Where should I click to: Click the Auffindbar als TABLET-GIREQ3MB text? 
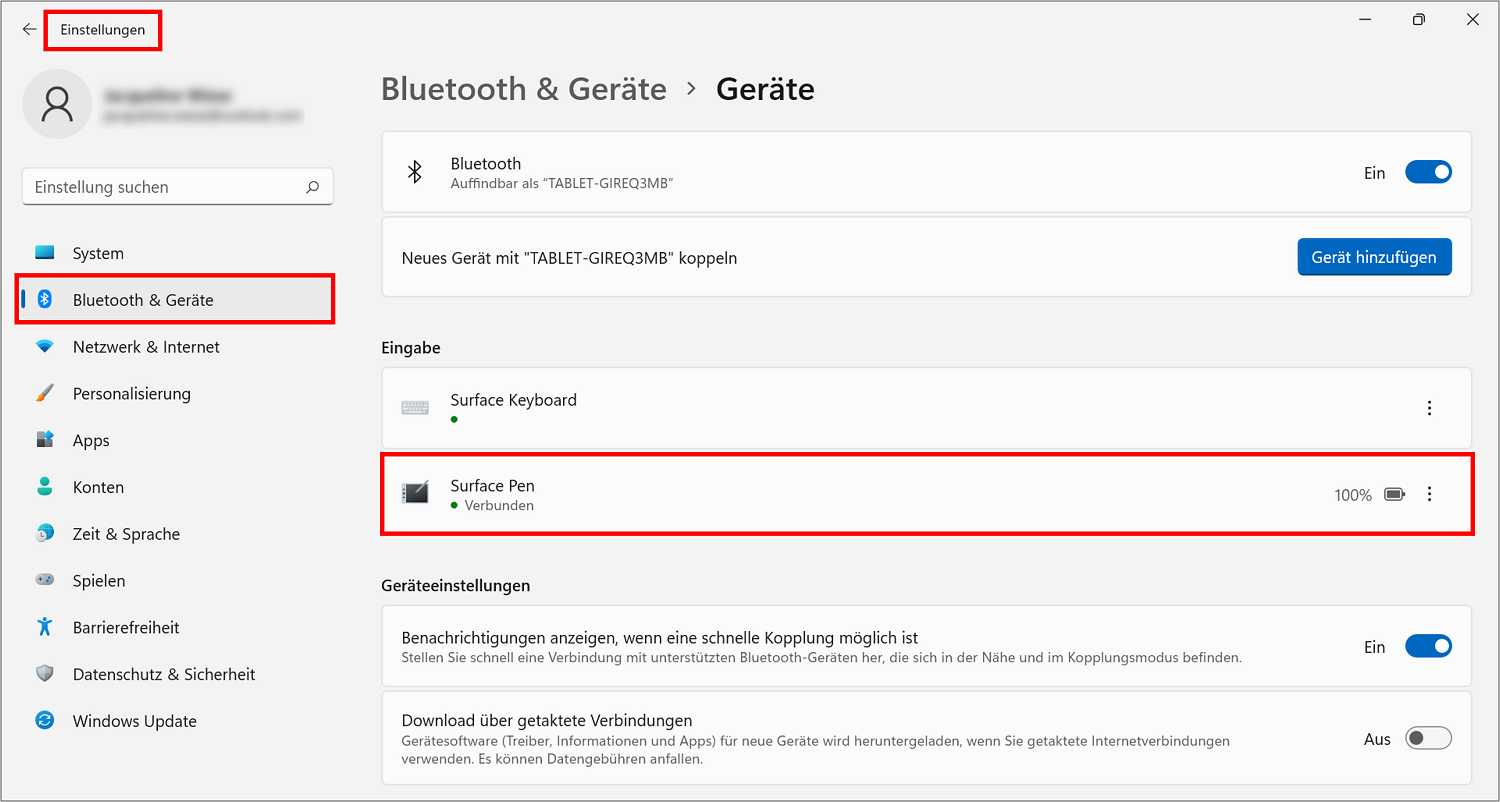562,184
